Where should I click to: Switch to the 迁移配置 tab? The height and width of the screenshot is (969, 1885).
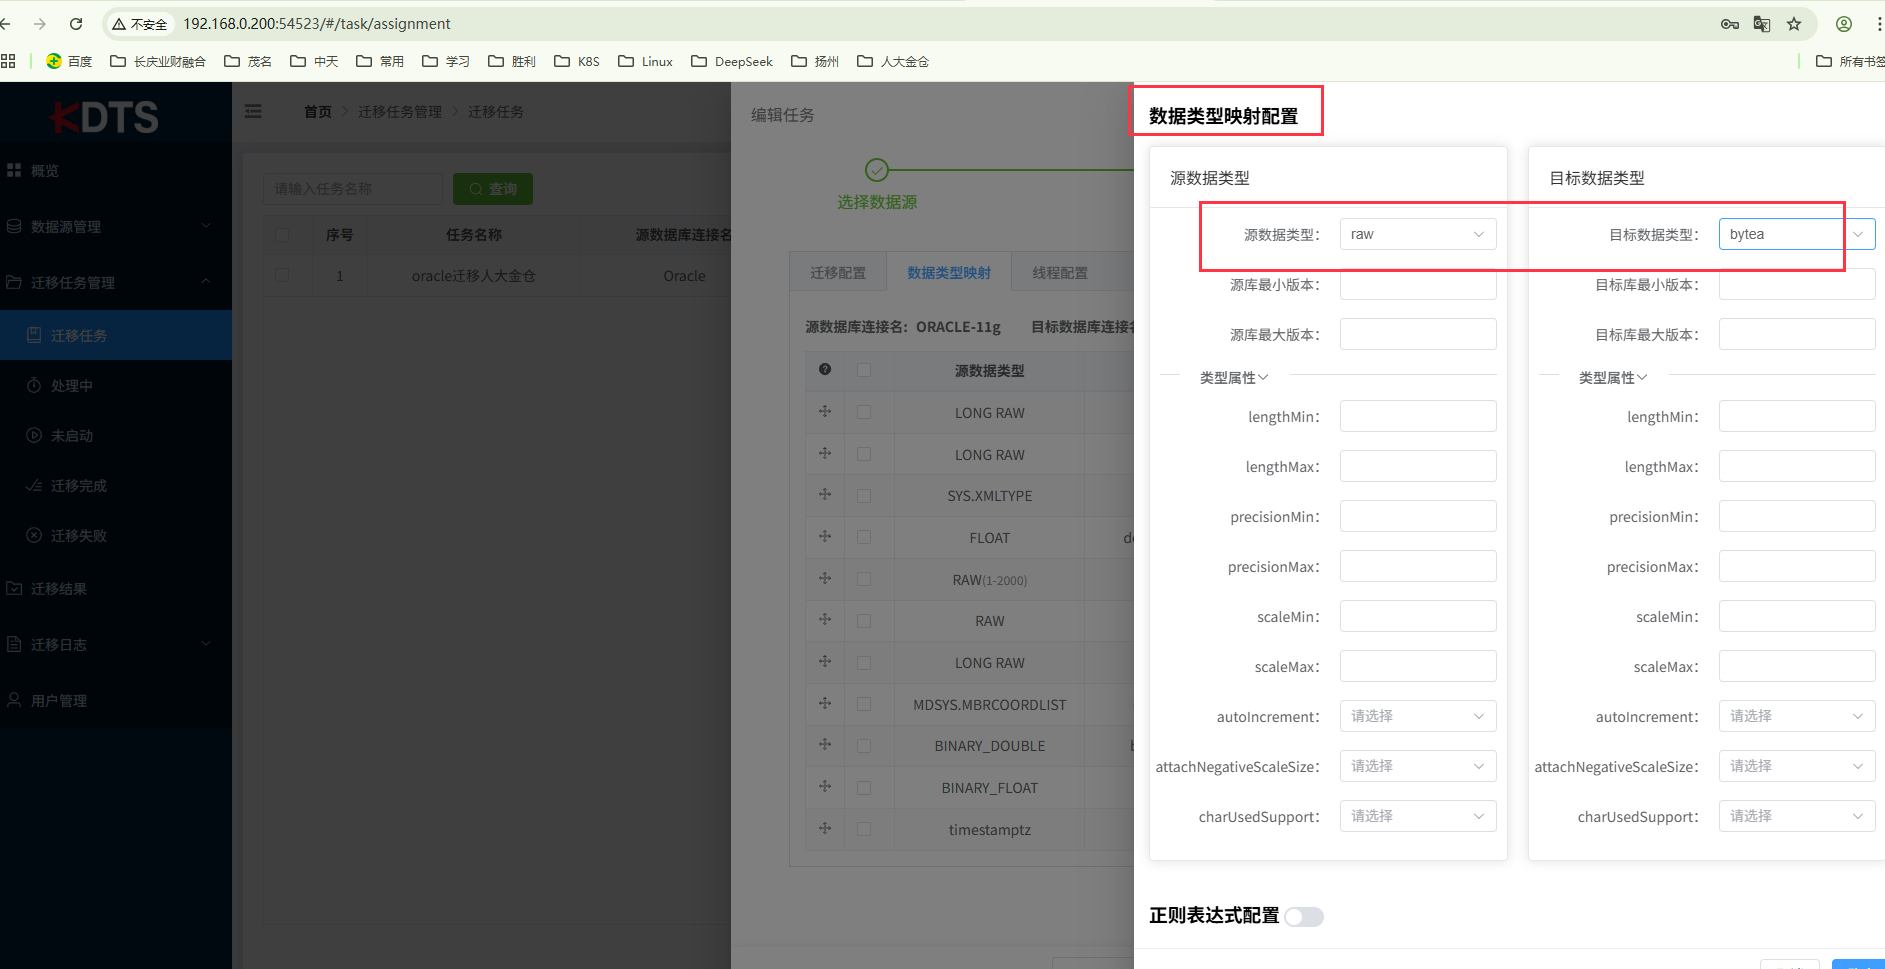pos(838,272)
